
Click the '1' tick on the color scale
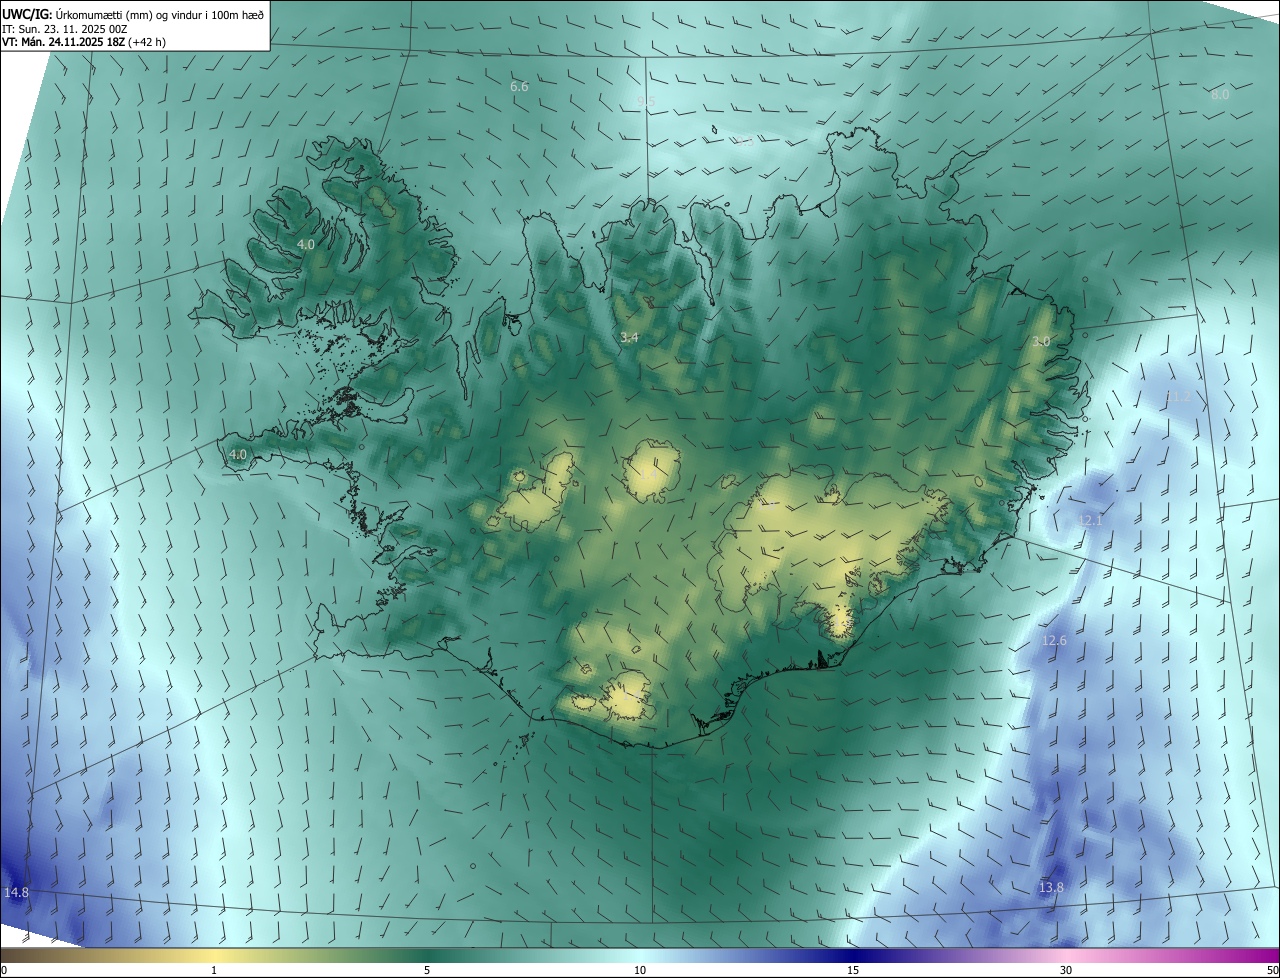(x=214, y=970)
